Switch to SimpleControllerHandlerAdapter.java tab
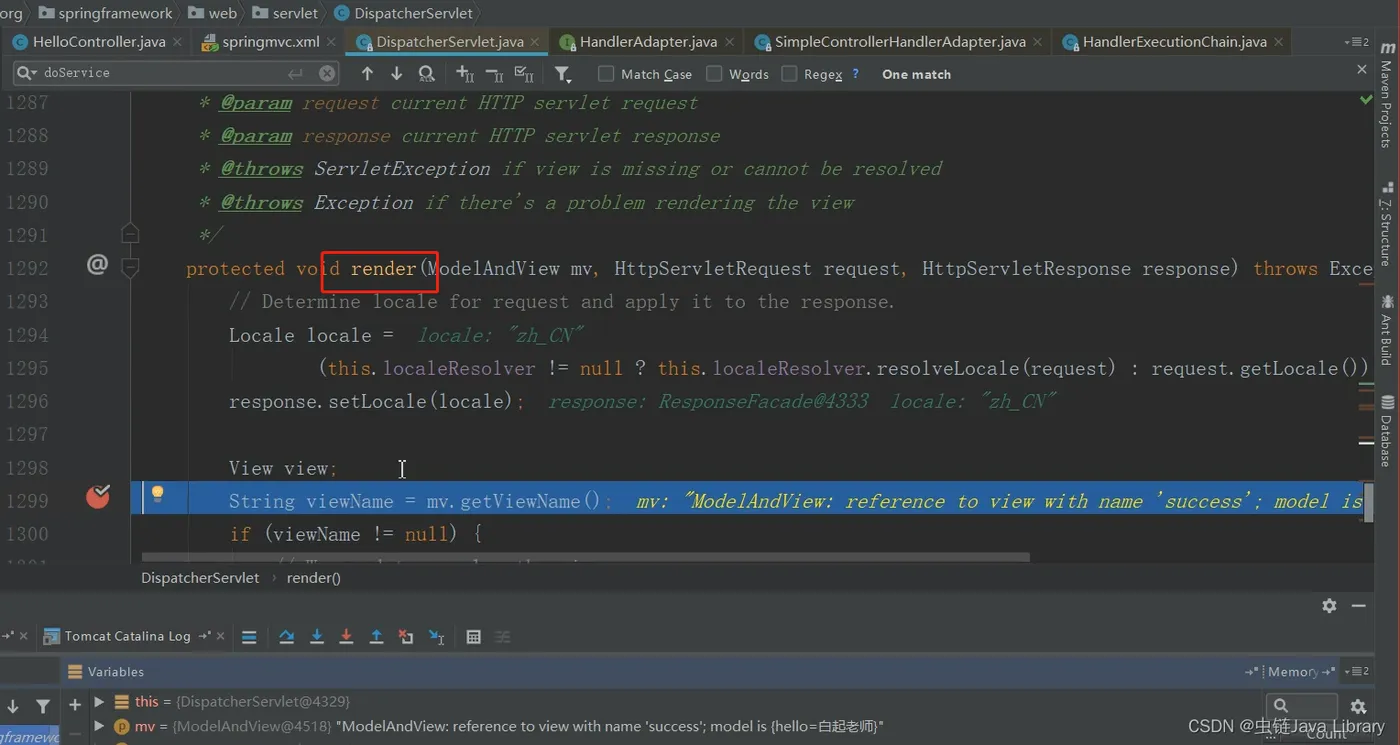This screenshot has height=745, width=1400. [899, 42]
